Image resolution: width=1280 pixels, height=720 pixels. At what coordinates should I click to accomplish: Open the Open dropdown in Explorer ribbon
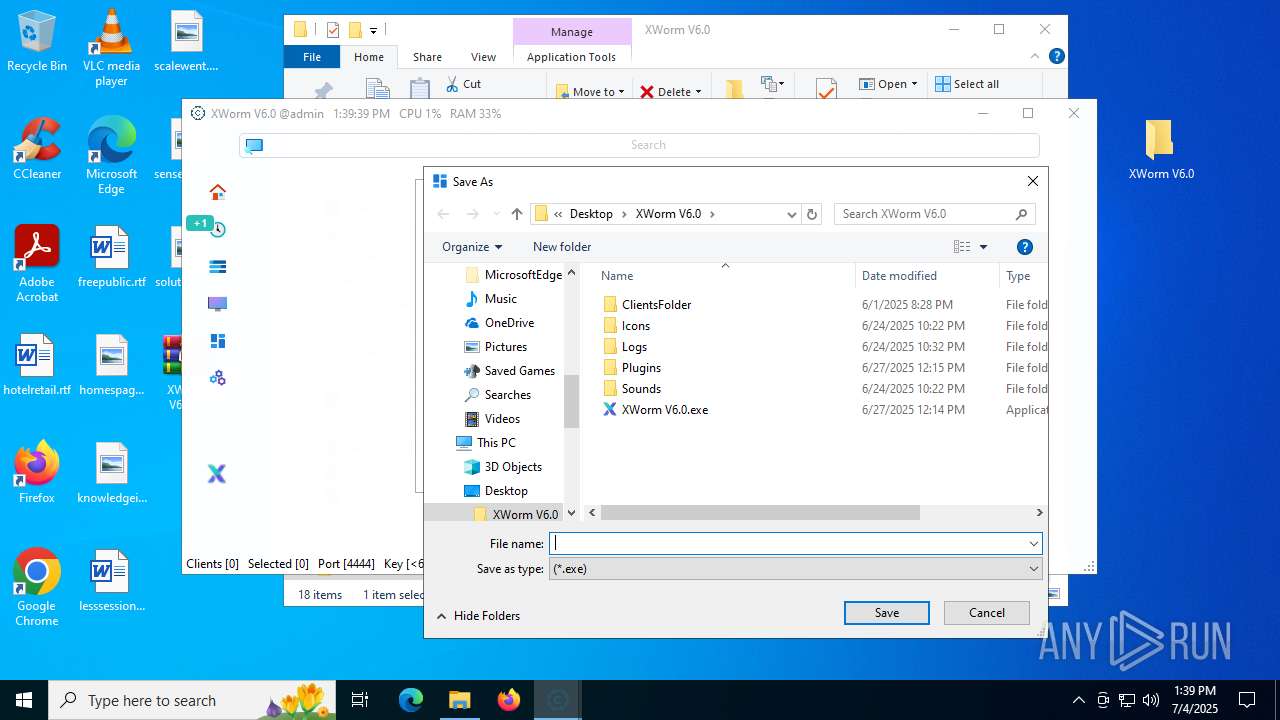[x=888, y=84]
